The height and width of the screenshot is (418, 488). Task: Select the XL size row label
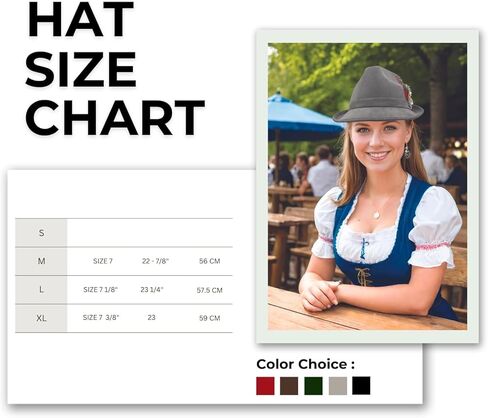[x=41, y=318]
